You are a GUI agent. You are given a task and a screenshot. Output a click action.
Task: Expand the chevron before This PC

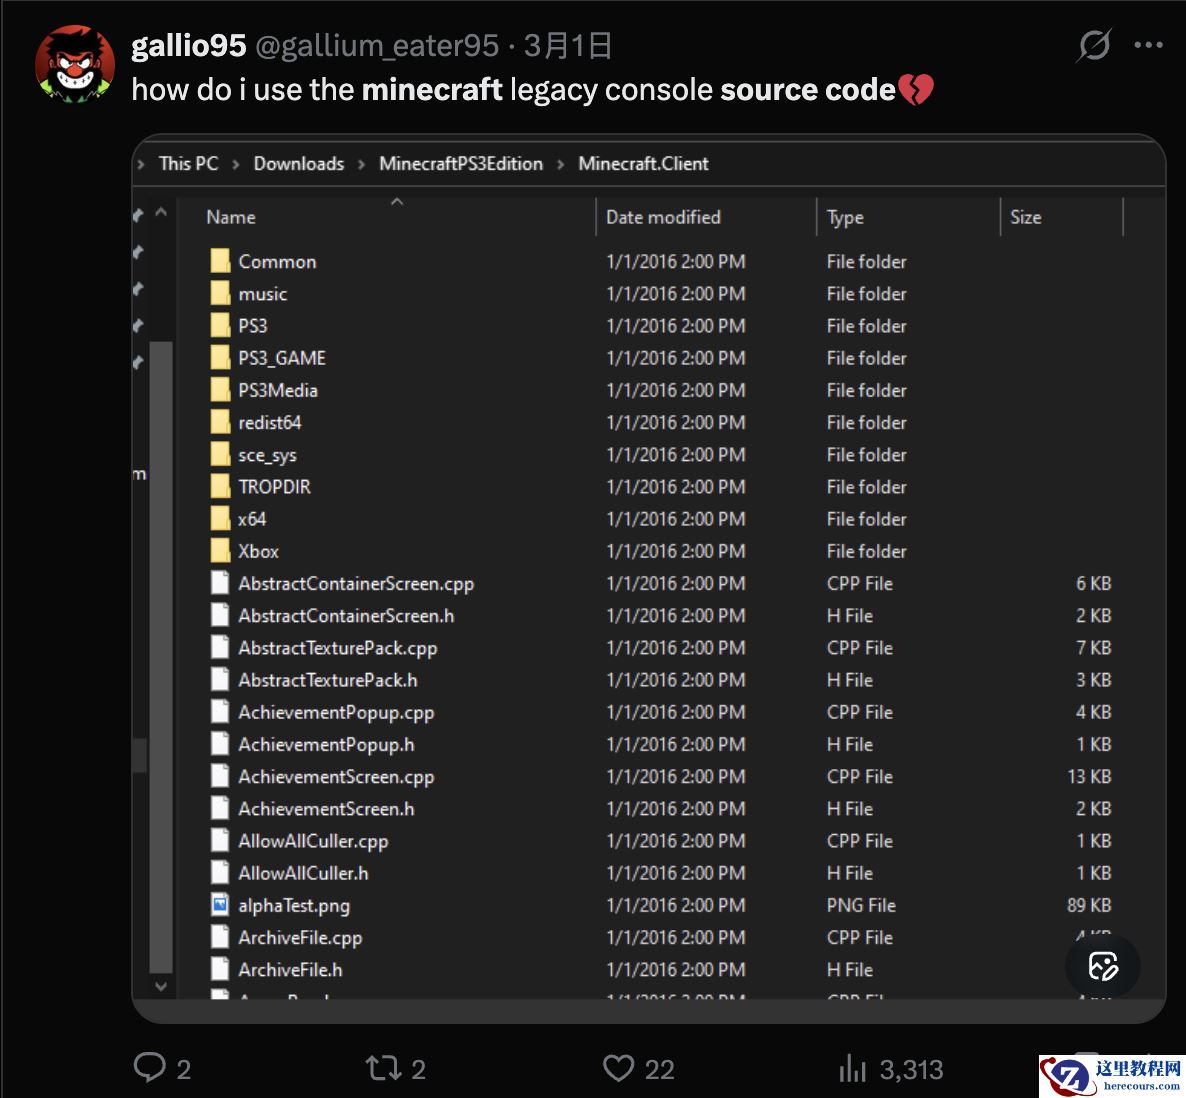(x=140, y=163)
